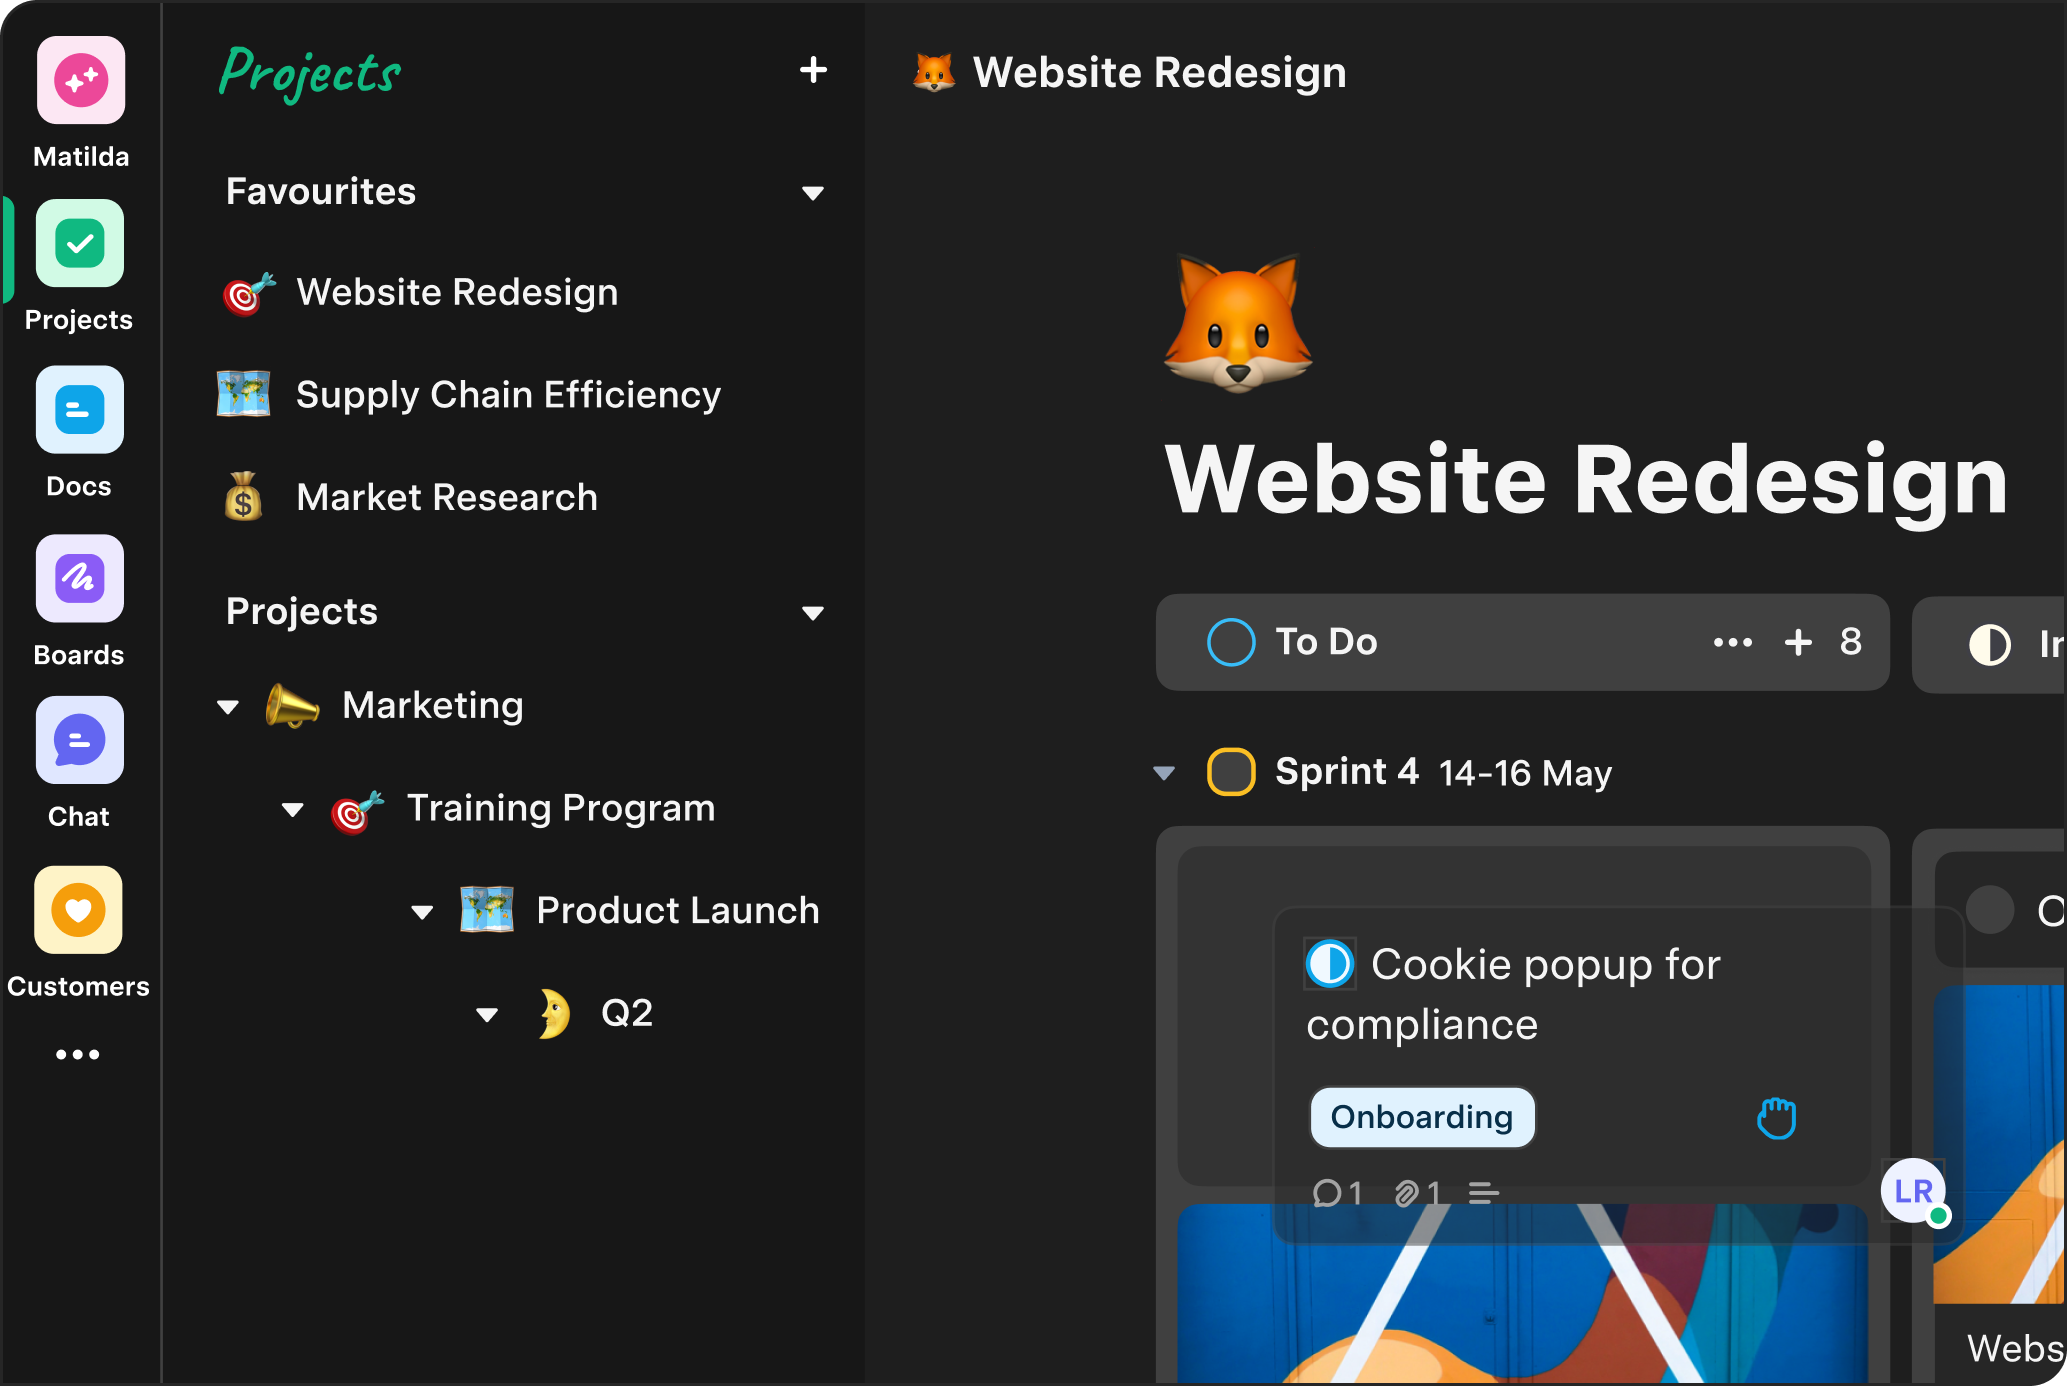
Task: Click the Onboarding tag label
Action: click(x=1421, y=1117)
